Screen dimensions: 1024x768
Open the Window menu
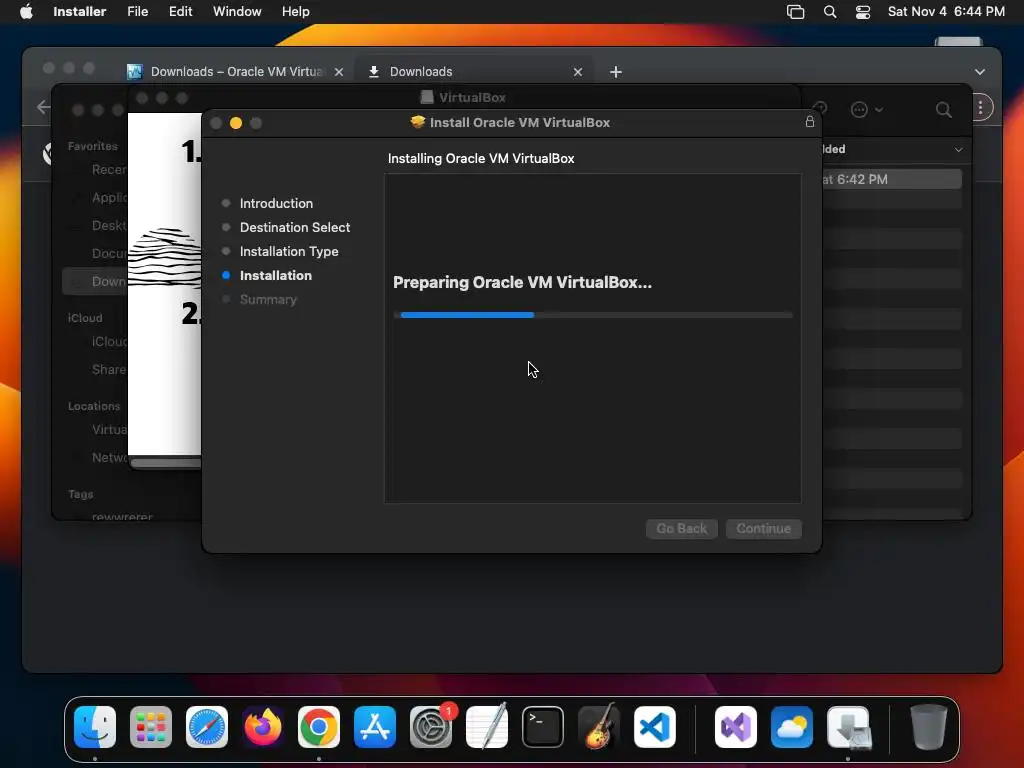coord(237,12)
